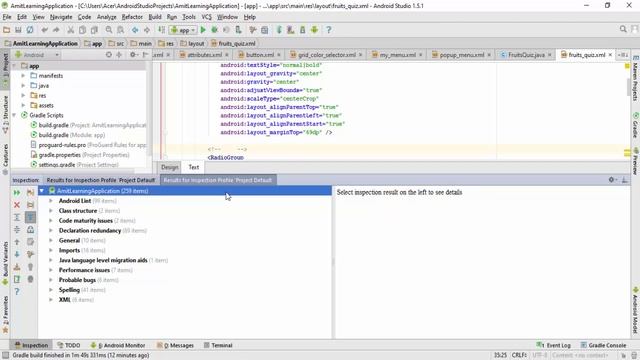Go to next problem with blue down arrow
This screenshot has width=640, height=360.
click(17, 254)
